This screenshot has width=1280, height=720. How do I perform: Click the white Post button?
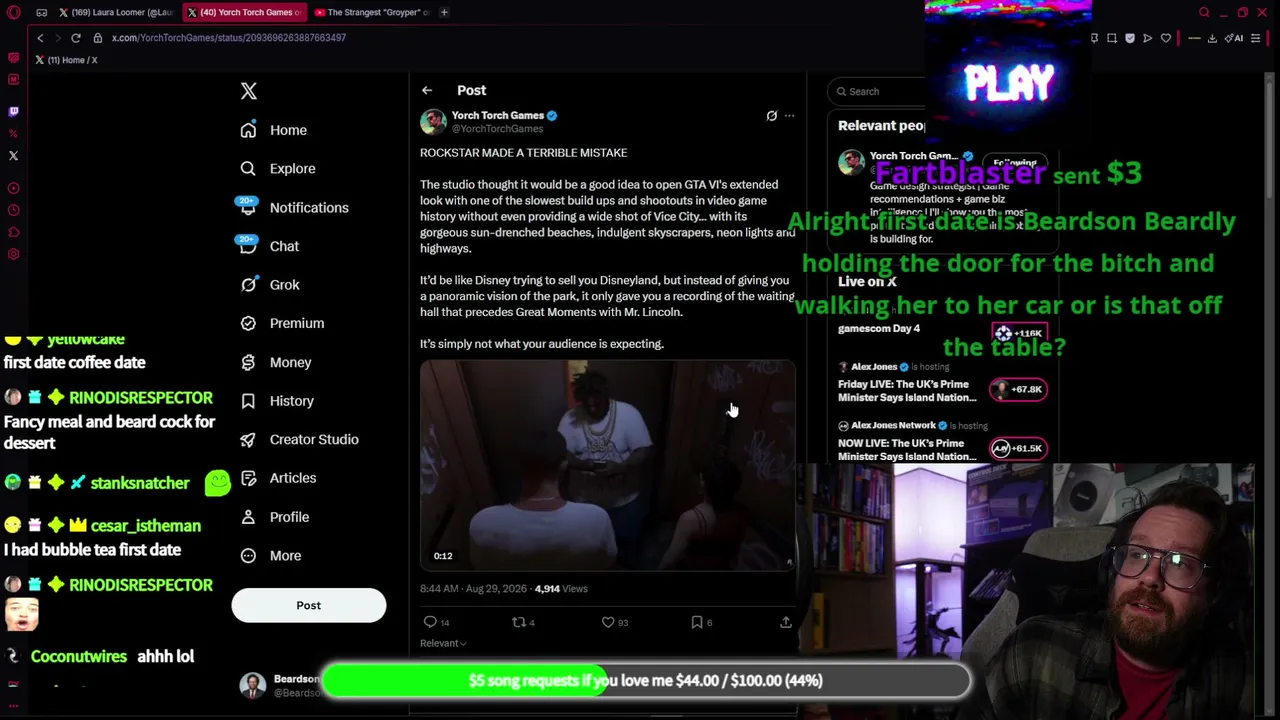pyautogui.click(x=308, y=605)
